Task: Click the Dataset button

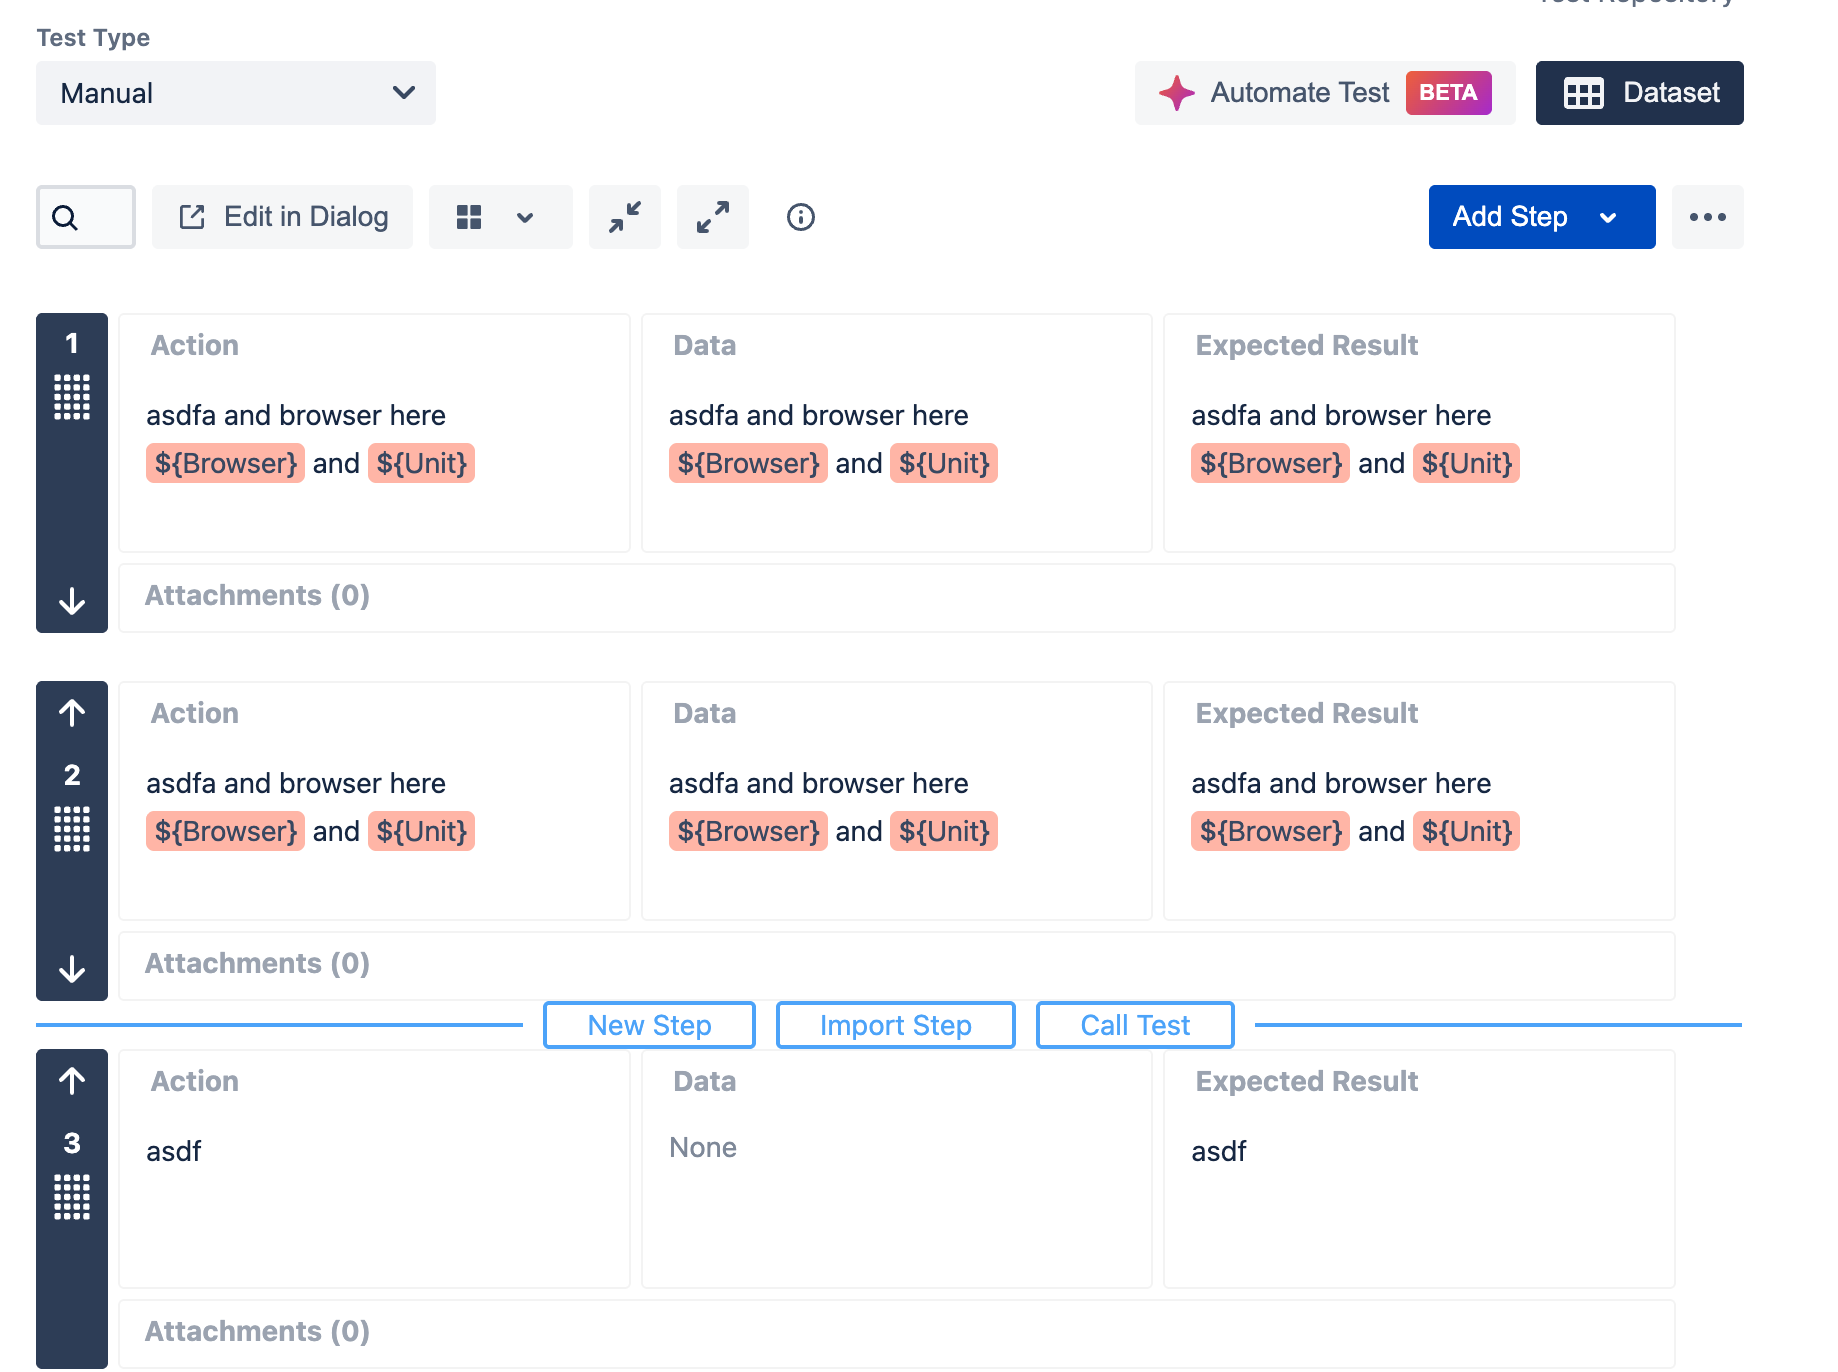Action: 1639,93
